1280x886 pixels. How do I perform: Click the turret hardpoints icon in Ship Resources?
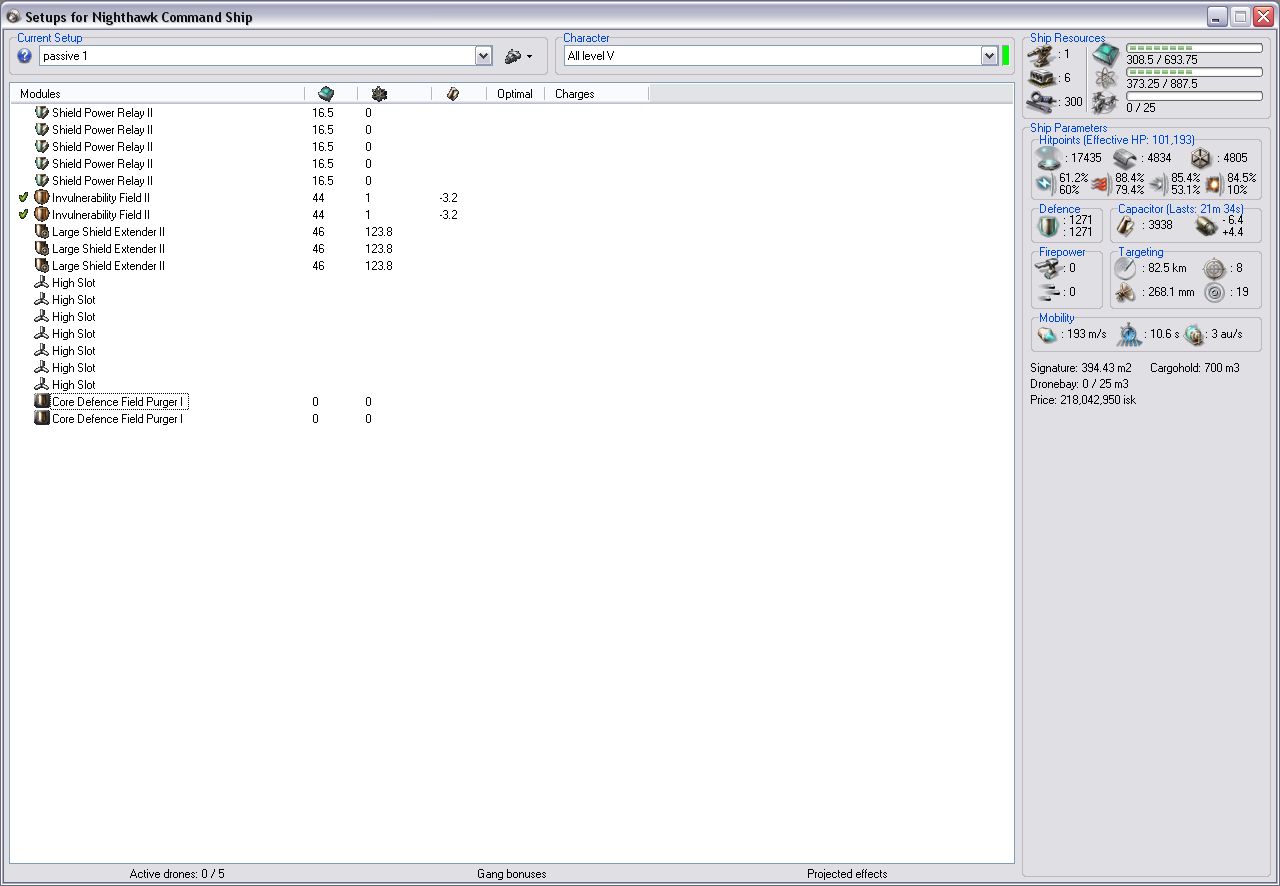pyautogui.click(x=1042, y=55)
